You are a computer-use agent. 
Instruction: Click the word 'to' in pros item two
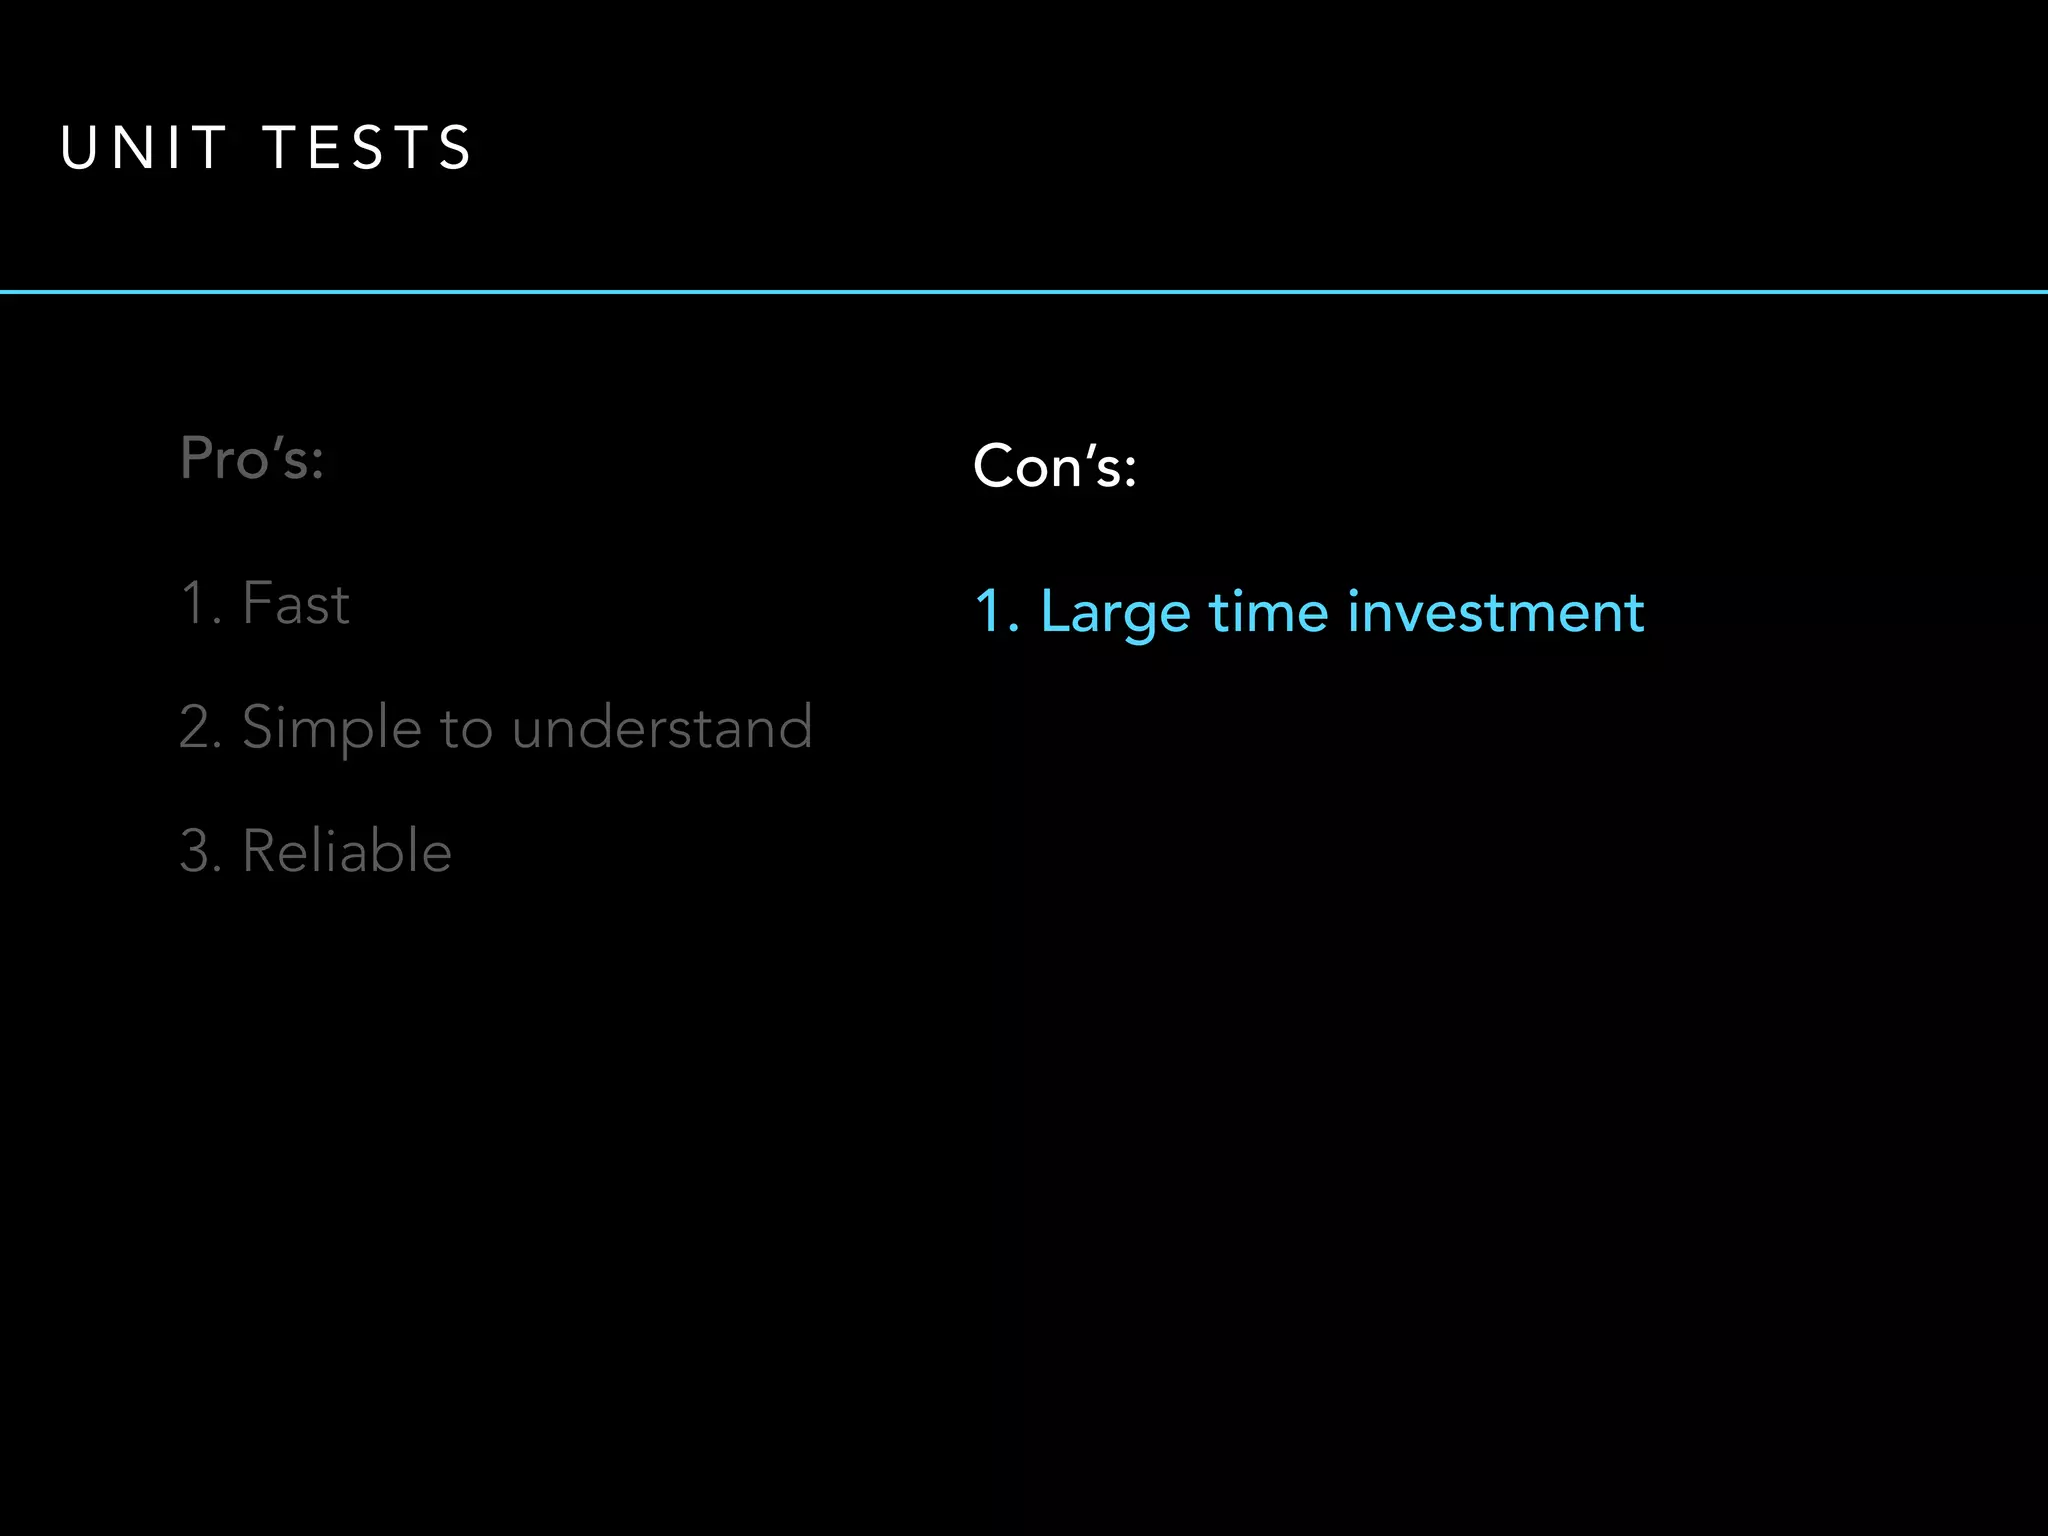tap(466, 729)
